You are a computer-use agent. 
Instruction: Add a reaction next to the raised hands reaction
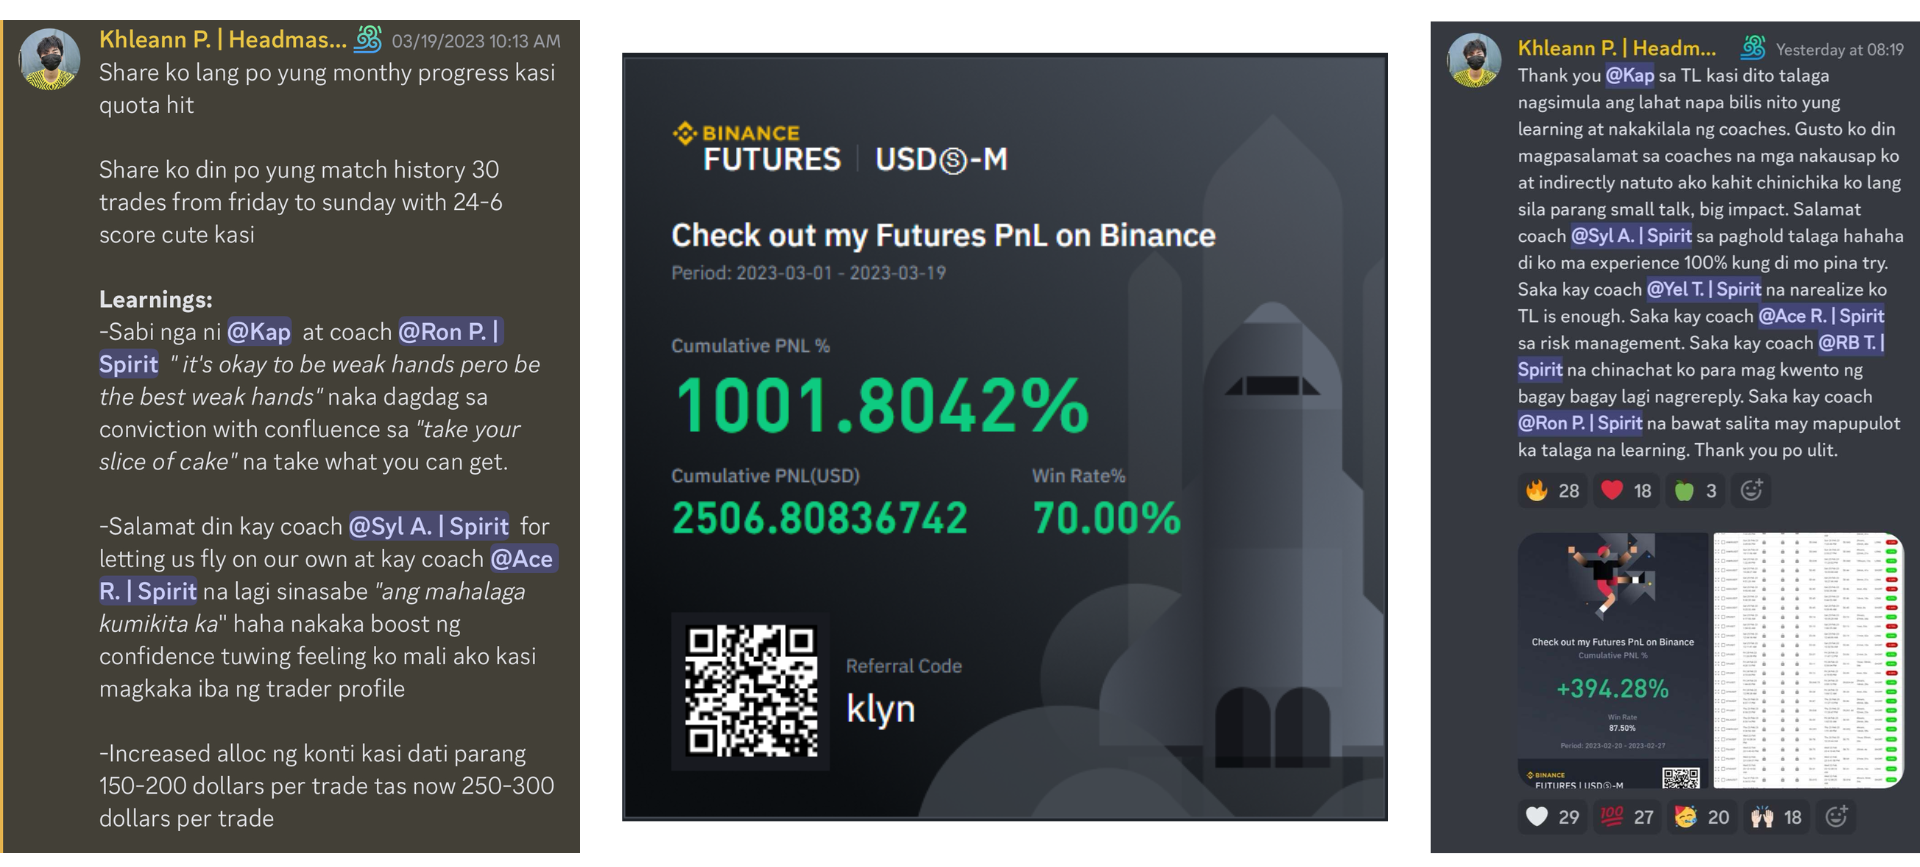point(1837,817)
